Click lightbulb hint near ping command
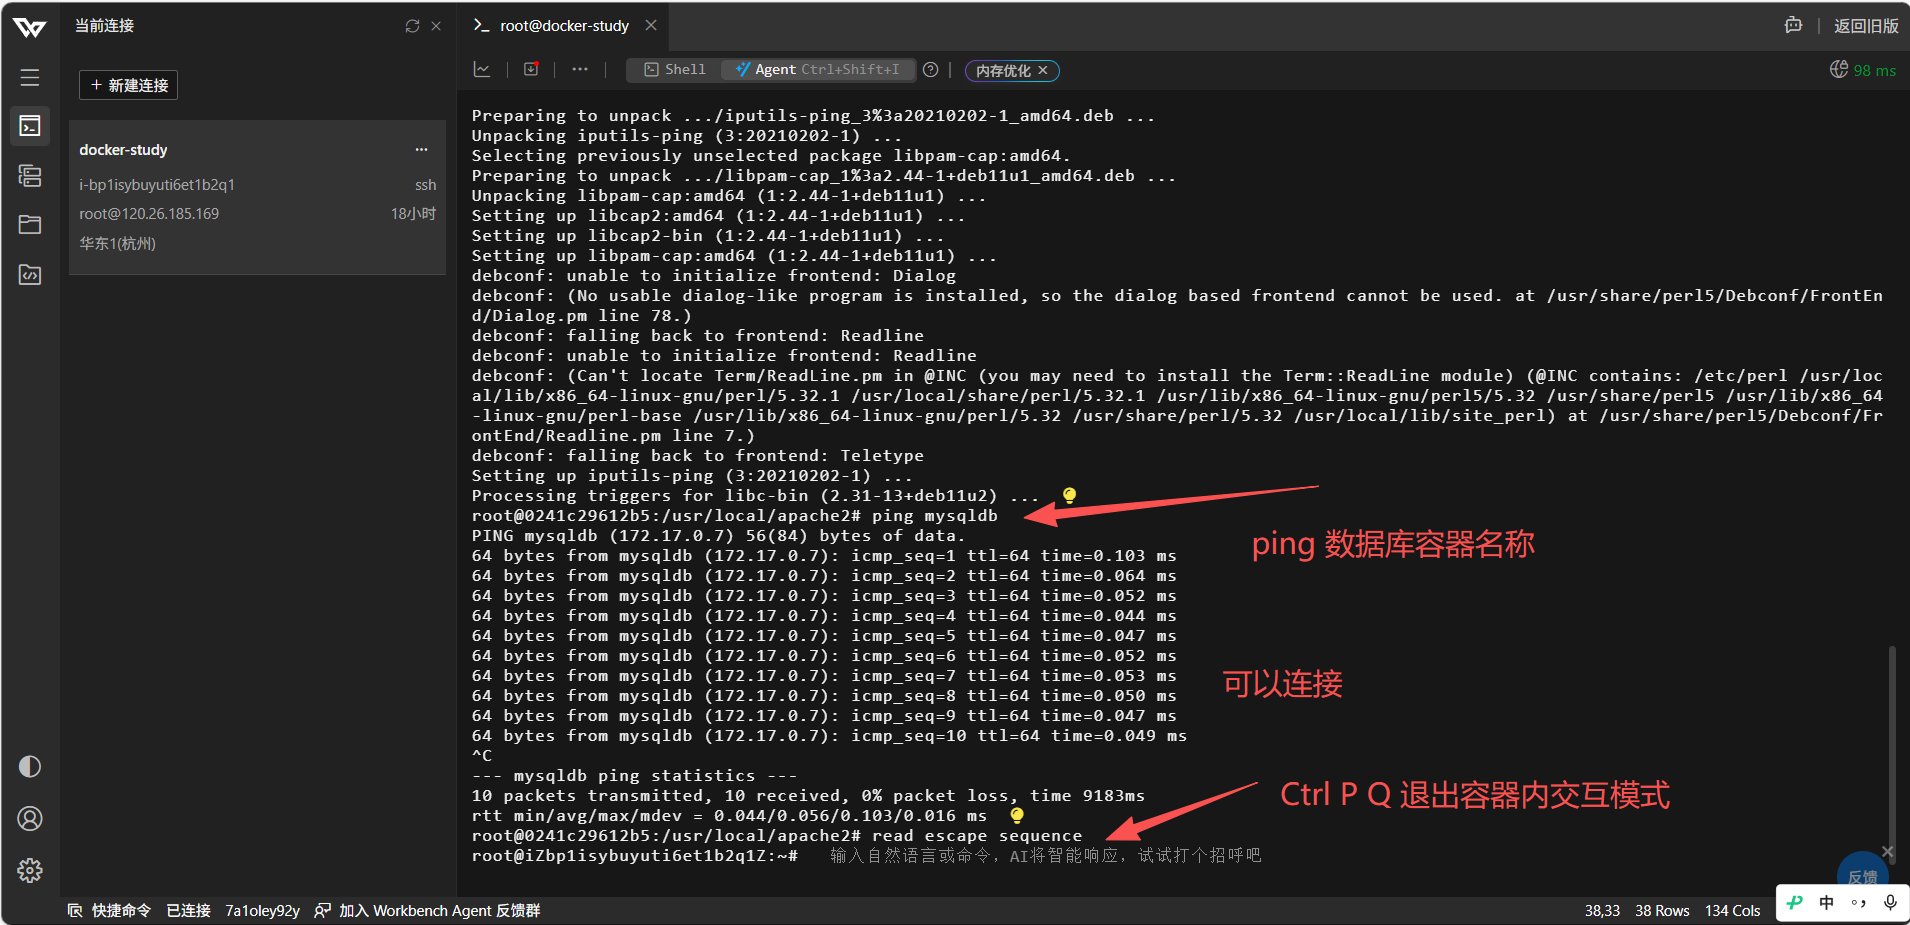1910x925 pixels. pyautogui.click(x=1069, y=495)
